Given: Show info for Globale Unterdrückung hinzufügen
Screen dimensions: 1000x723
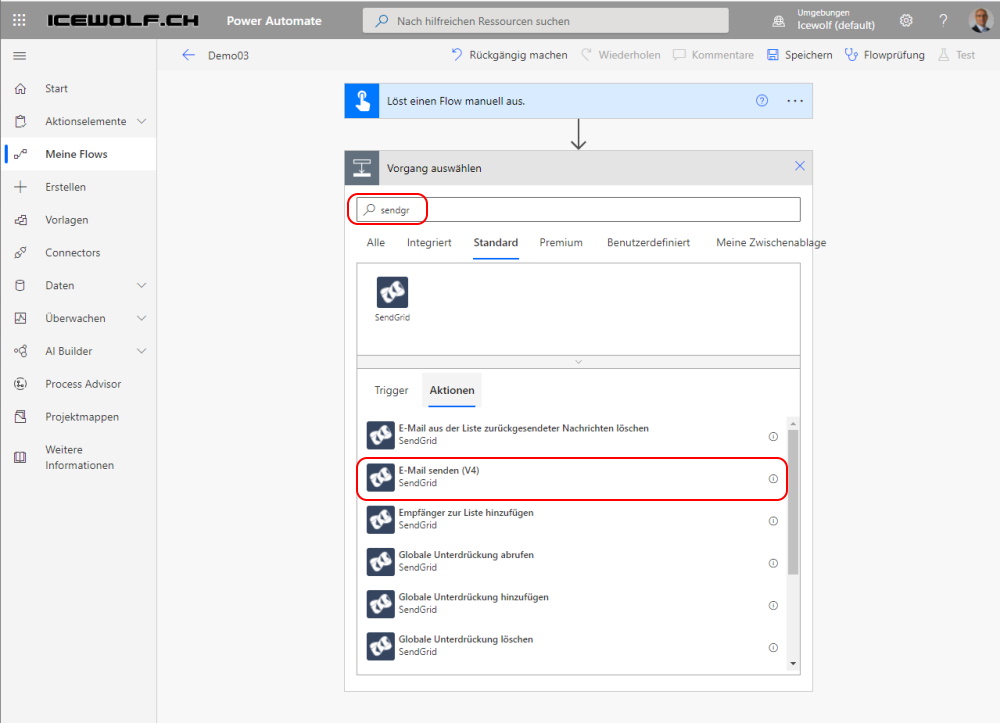Looking at the screenshot, I should pyautogui.click(x=773, y=606).
